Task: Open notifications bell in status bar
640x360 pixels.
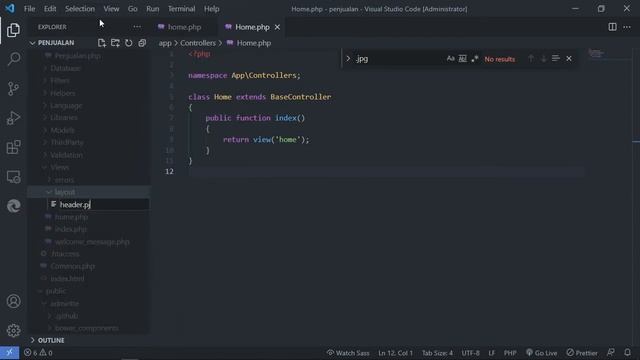Action: 627,353
